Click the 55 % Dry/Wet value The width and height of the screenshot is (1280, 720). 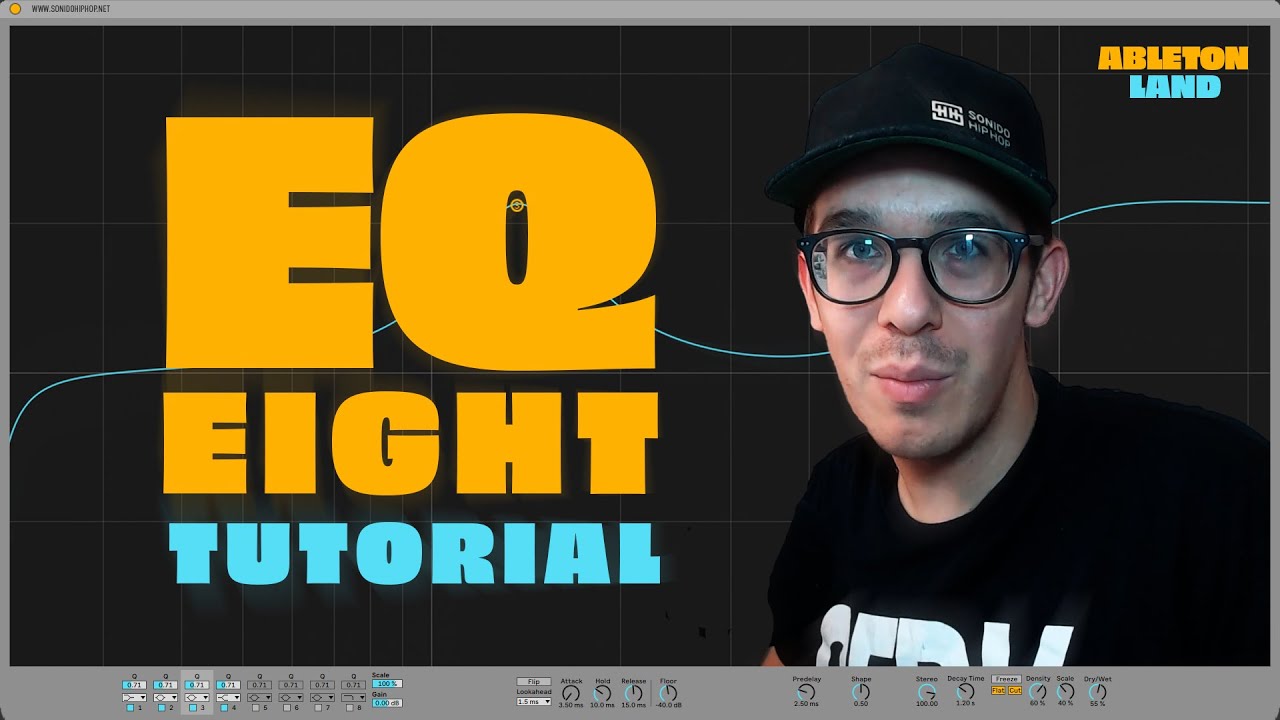click(1097, 704)
